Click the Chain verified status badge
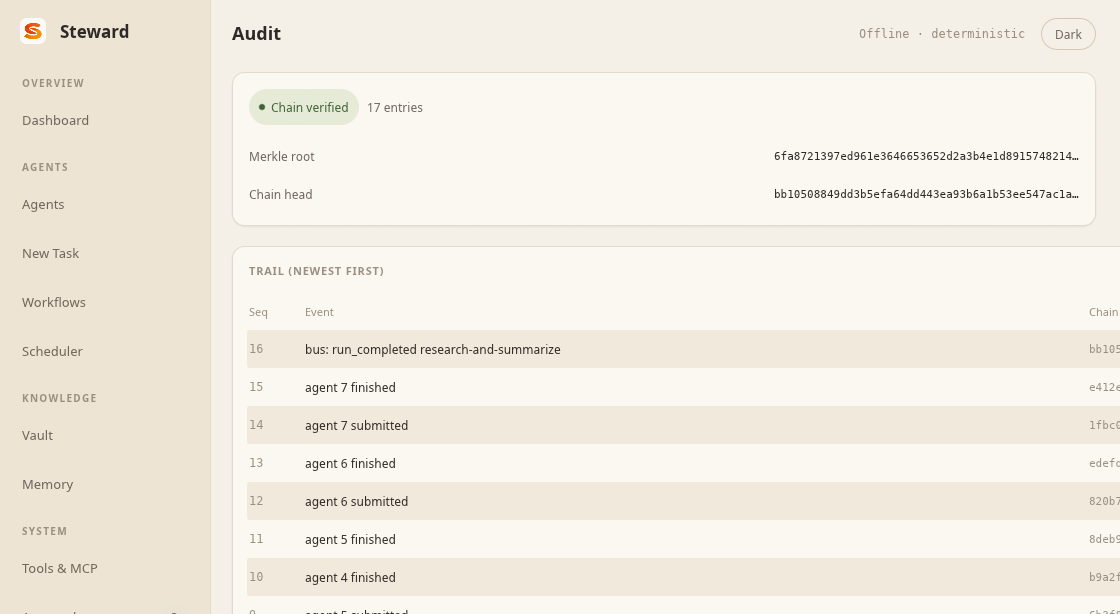1120x614 pixels. click(x=304, y=107)
